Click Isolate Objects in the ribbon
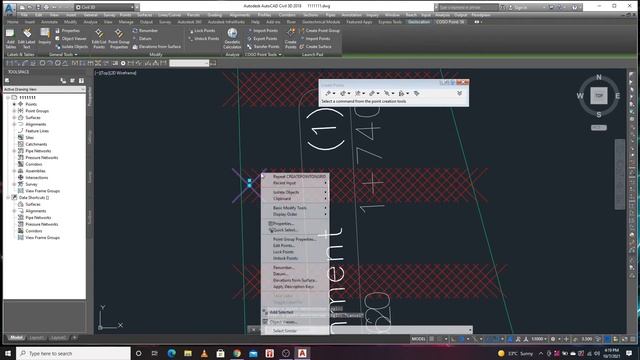Viewport: 640px width, 360px height. 71,47
